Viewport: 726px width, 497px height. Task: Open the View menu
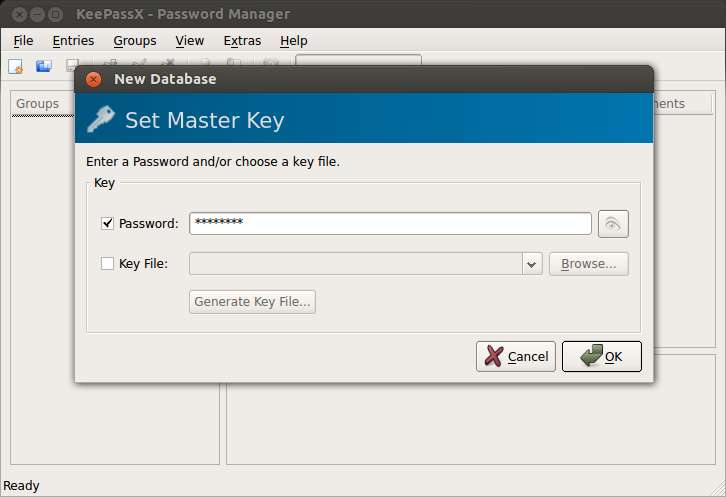[189, 41]
